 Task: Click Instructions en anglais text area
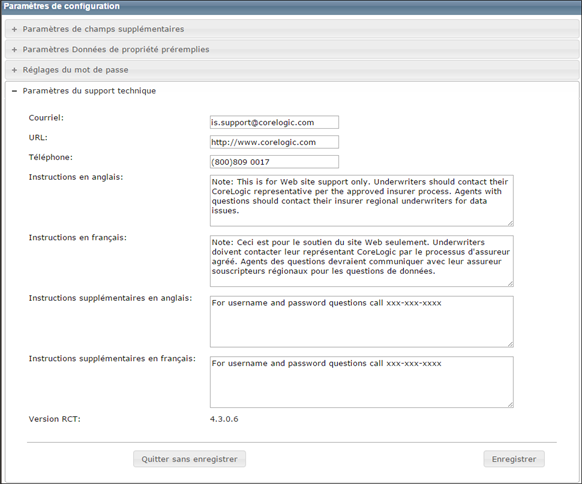tap(362, 201)
